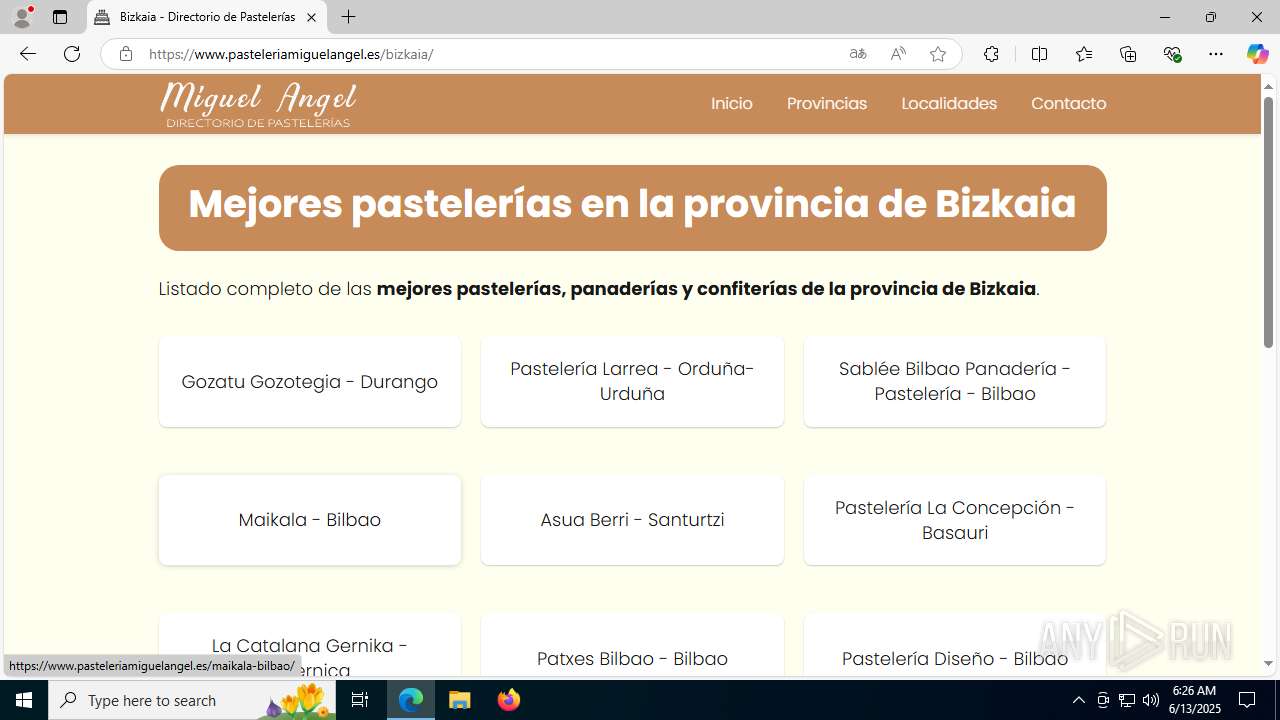The width and height of the screenshot is (1280, 720).
Task: Open Asua Berri - Santurtzi listing
Action: coord(632,520)
